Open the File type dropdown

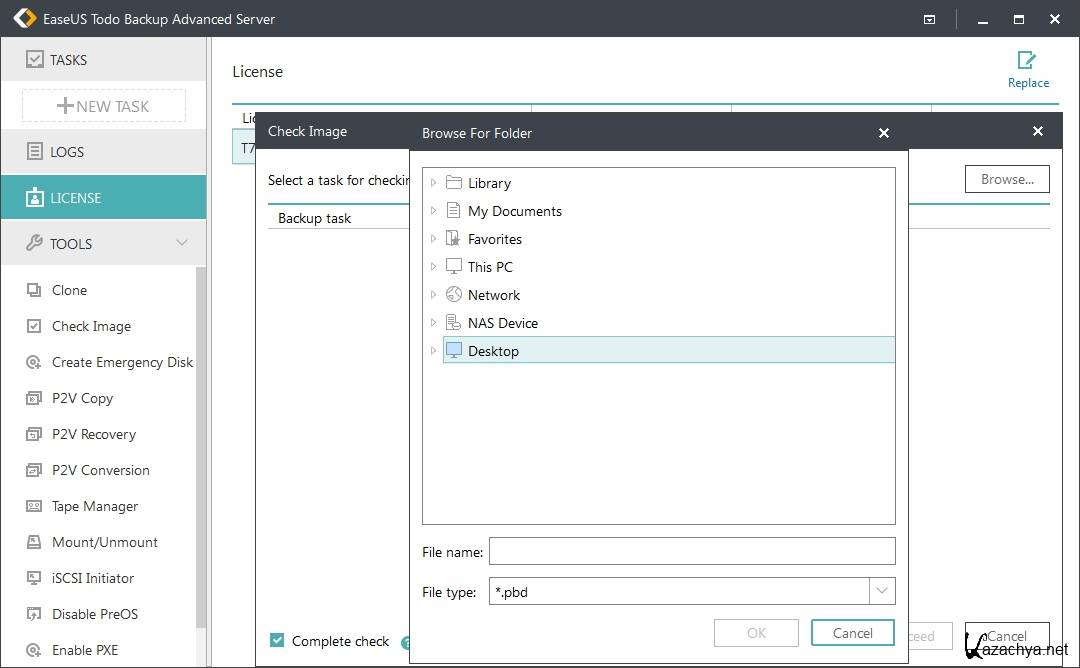pyautogui.click(x=881, y=591)
